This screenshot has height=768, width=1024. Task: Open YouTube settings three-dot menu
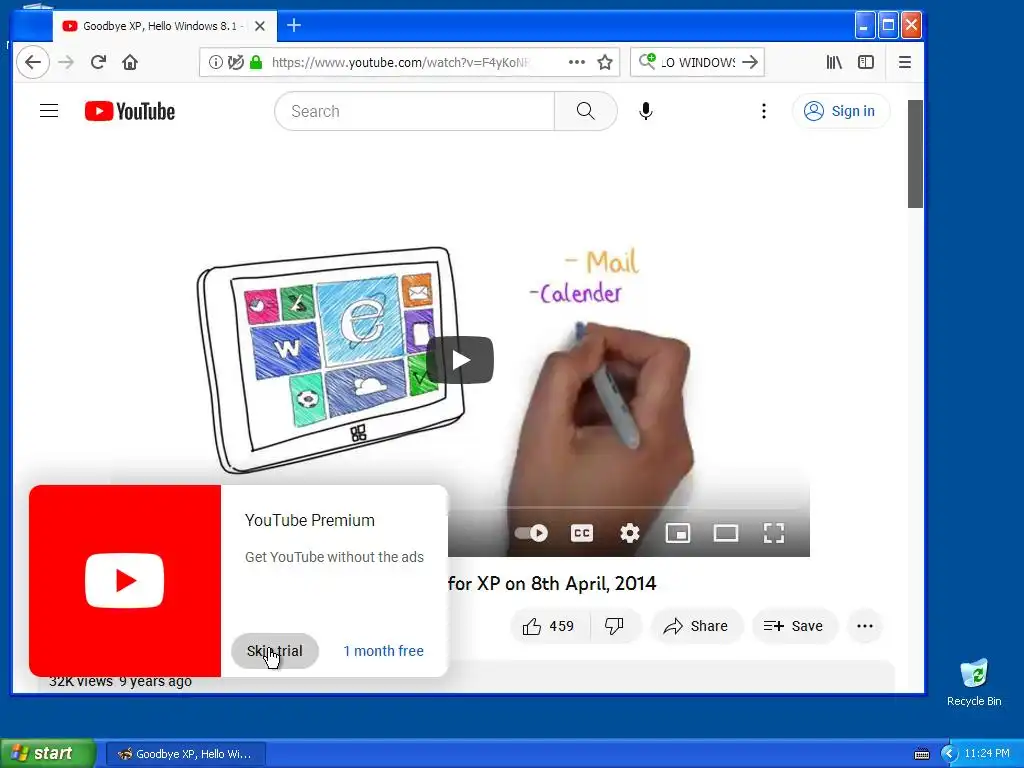click(x=763, y=111)
